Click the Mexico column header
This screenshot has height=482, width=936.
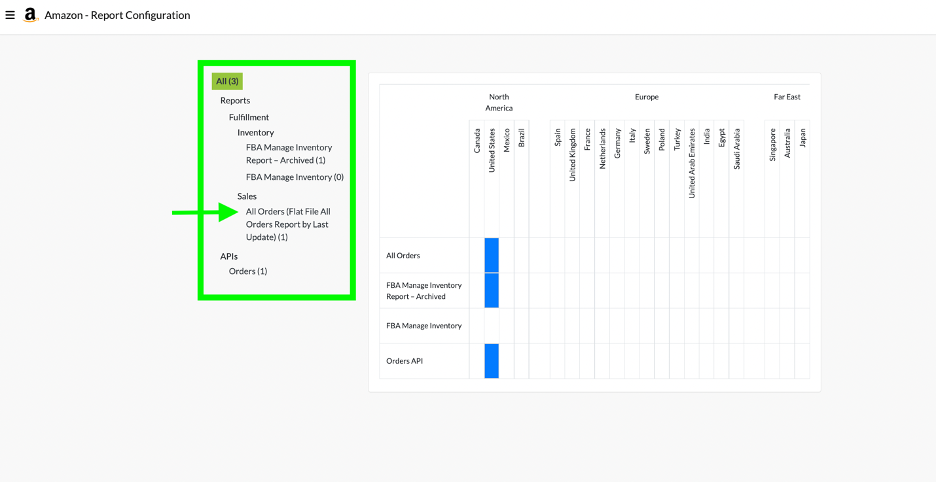click(x=507, y=141)
